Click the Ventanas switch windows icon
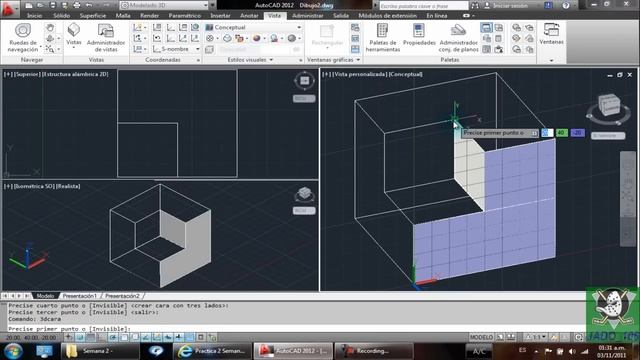The height and width of the screenshot is (360, 640). click(x=551, y=34)
